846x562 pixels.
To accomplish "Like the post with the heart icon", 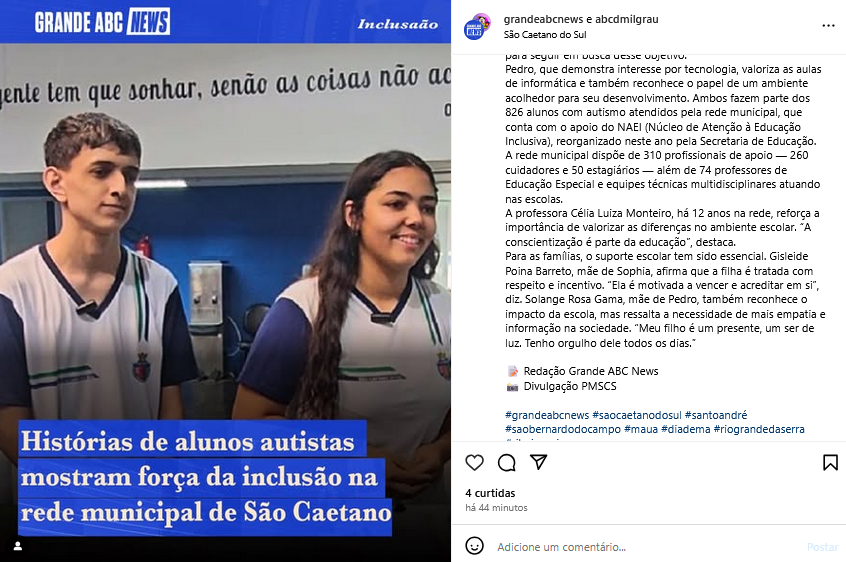I will point(474,463).
